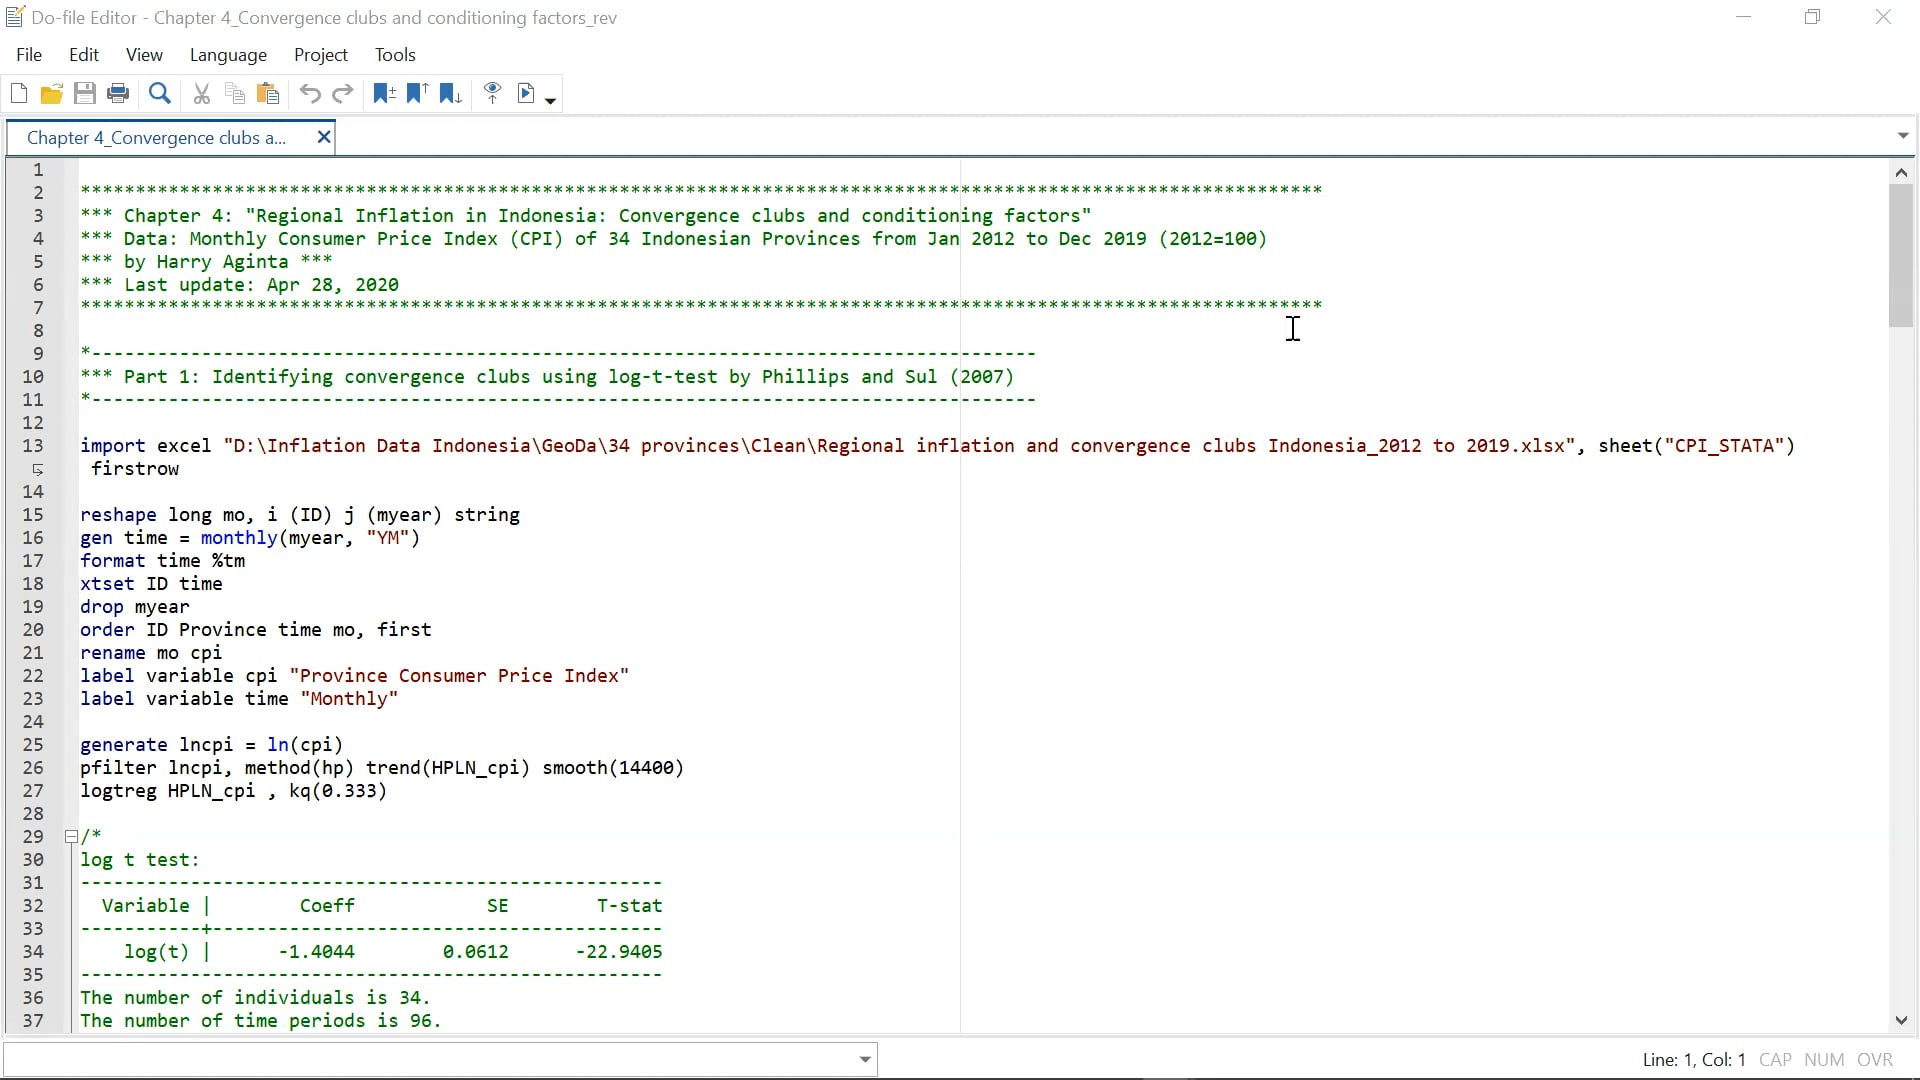The height and width of the screenshot is (1080, 1920).
Task: Click the show file in viewer eye icon
Action: [x=492, y=94]
